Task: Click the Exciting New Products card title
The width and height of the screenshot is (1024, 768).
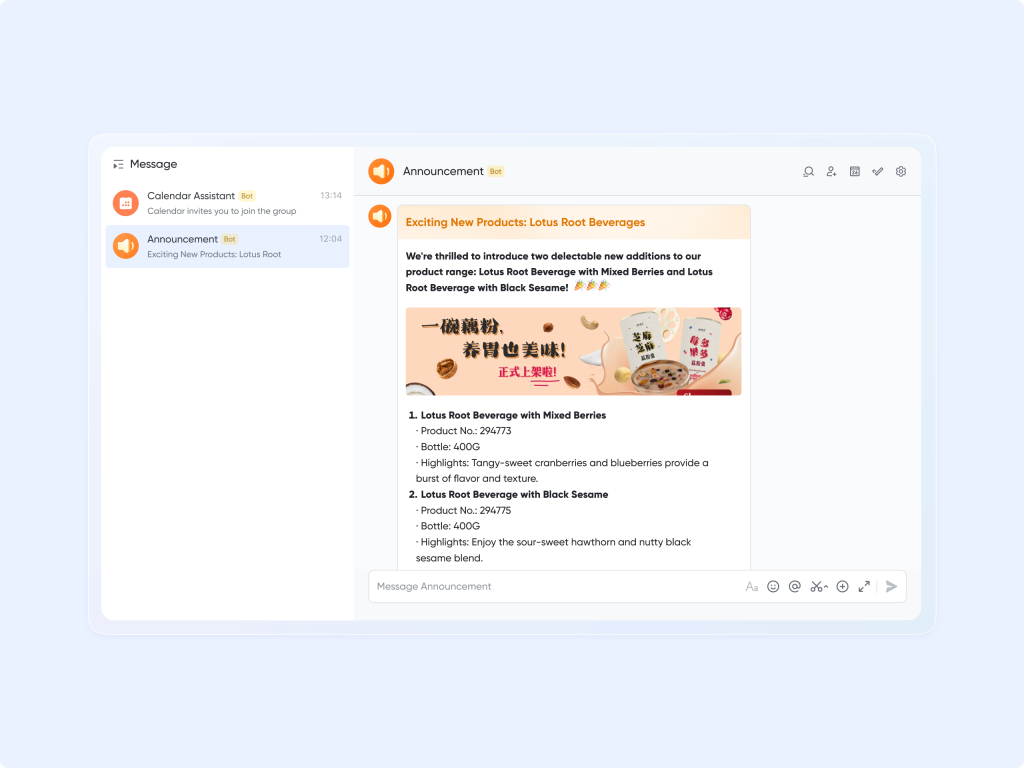Action: tap(525, 222)
